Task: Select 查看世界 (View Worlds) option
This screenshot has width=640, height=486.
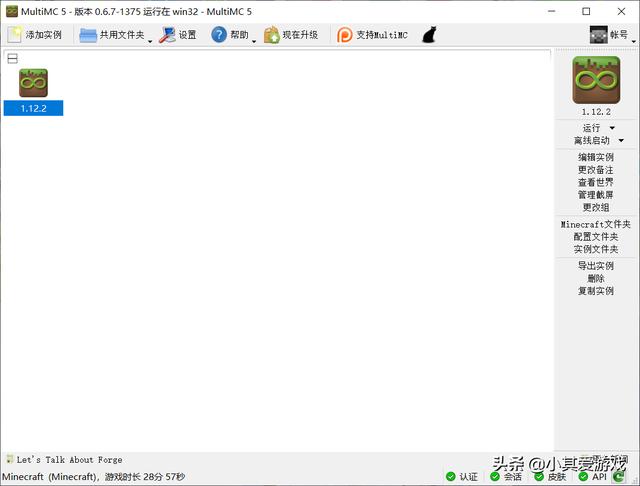Action: point(596,183)
